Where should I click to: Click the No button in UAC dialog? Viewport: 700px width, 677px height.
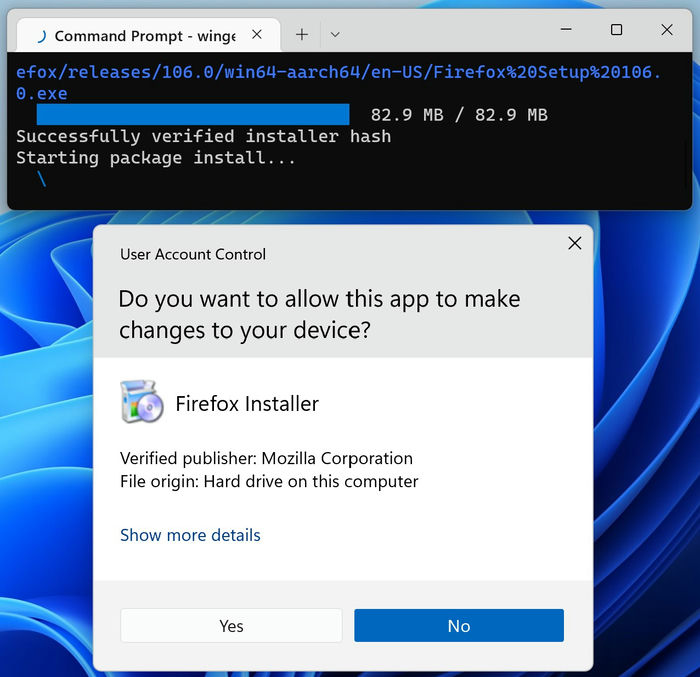[459, 626]
